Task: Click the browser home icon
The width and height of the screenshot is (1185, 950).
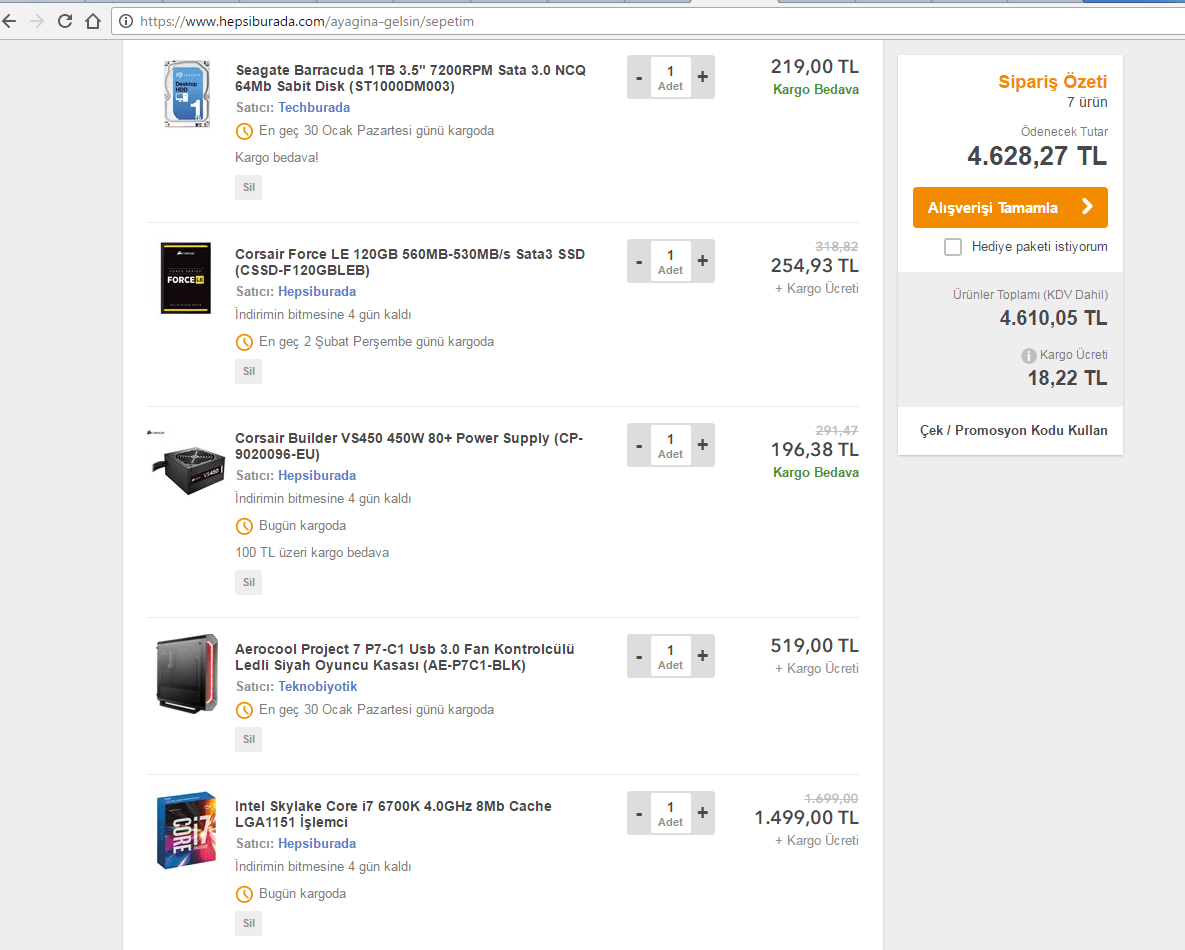Action: pos(92,20)
